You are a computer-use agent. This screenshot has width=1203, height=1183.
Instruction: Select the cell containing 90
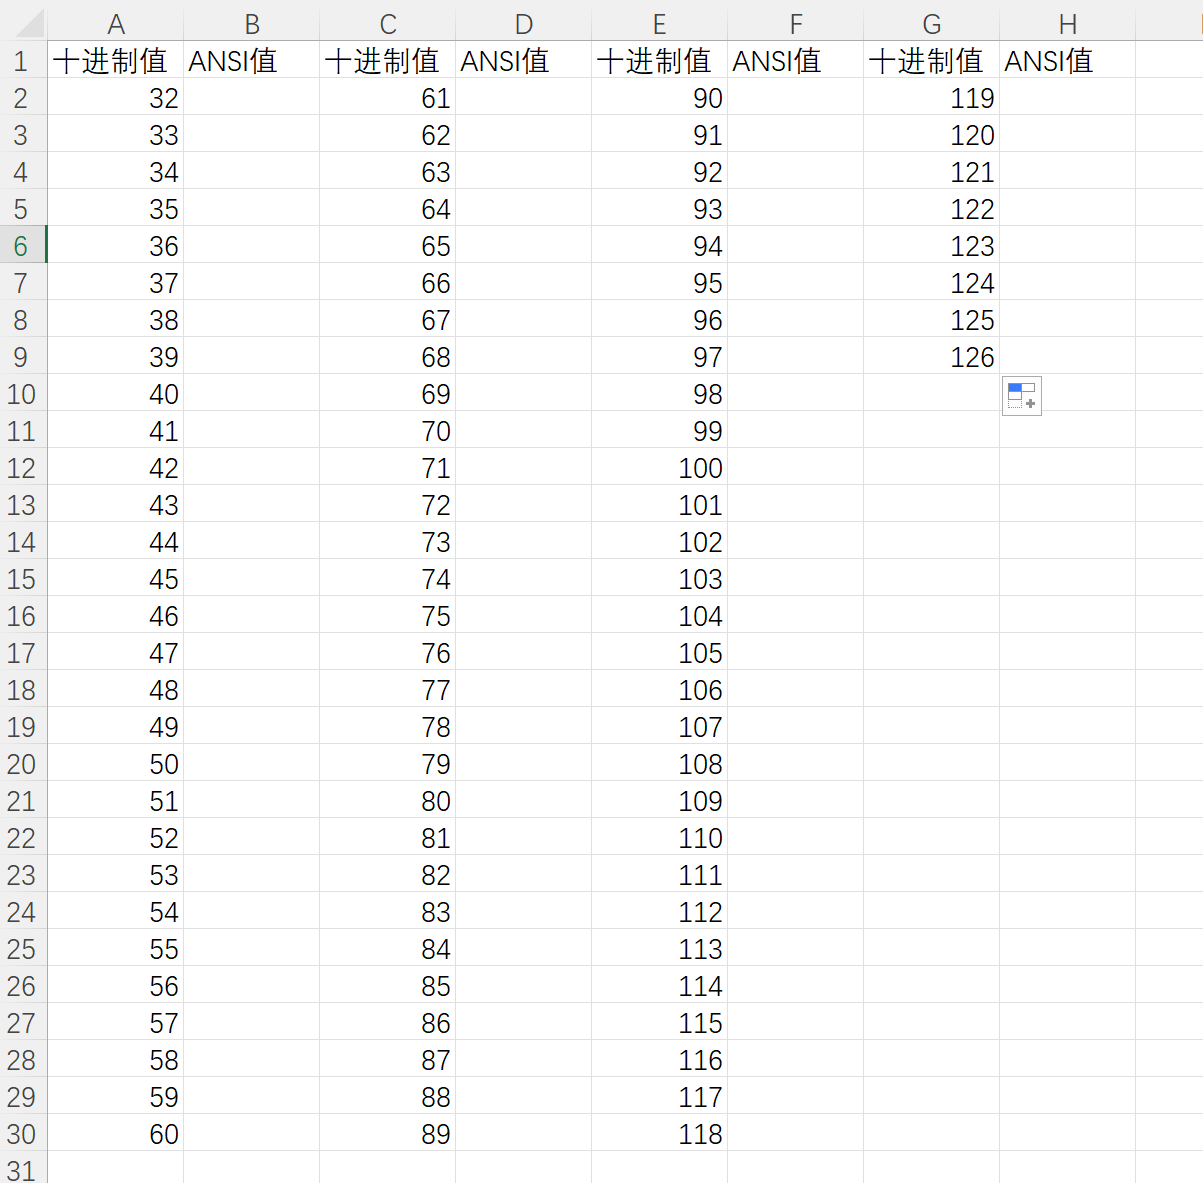click(x=659, y=97)
